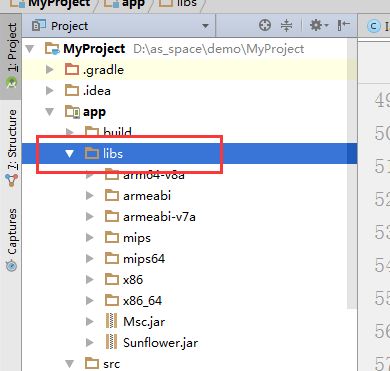
Task: Select the armeabi-v7a folder
Action: click(x=159, y=217)
